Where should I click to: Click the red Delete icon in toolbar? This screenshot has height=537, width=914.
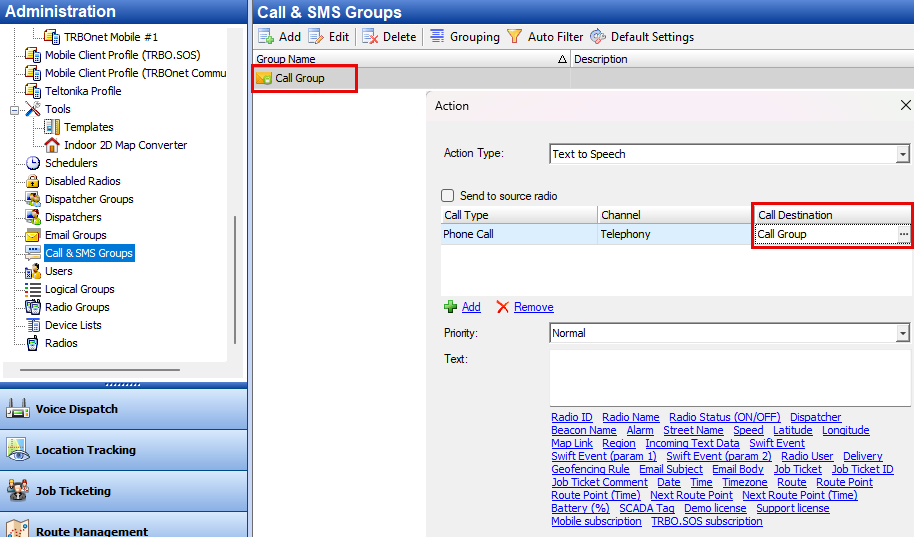coord(370,37)
